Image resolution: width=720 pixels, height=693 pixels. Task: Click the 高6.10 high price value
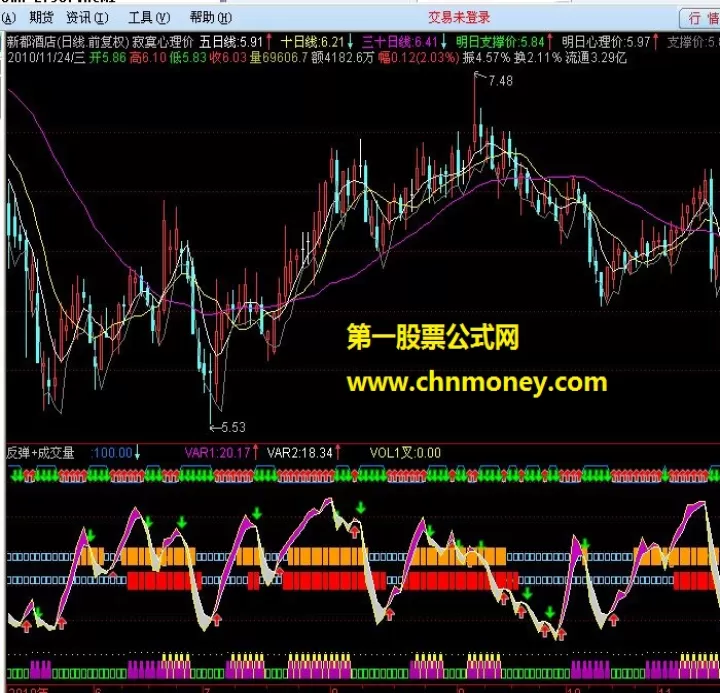click(x=147, y=58)
